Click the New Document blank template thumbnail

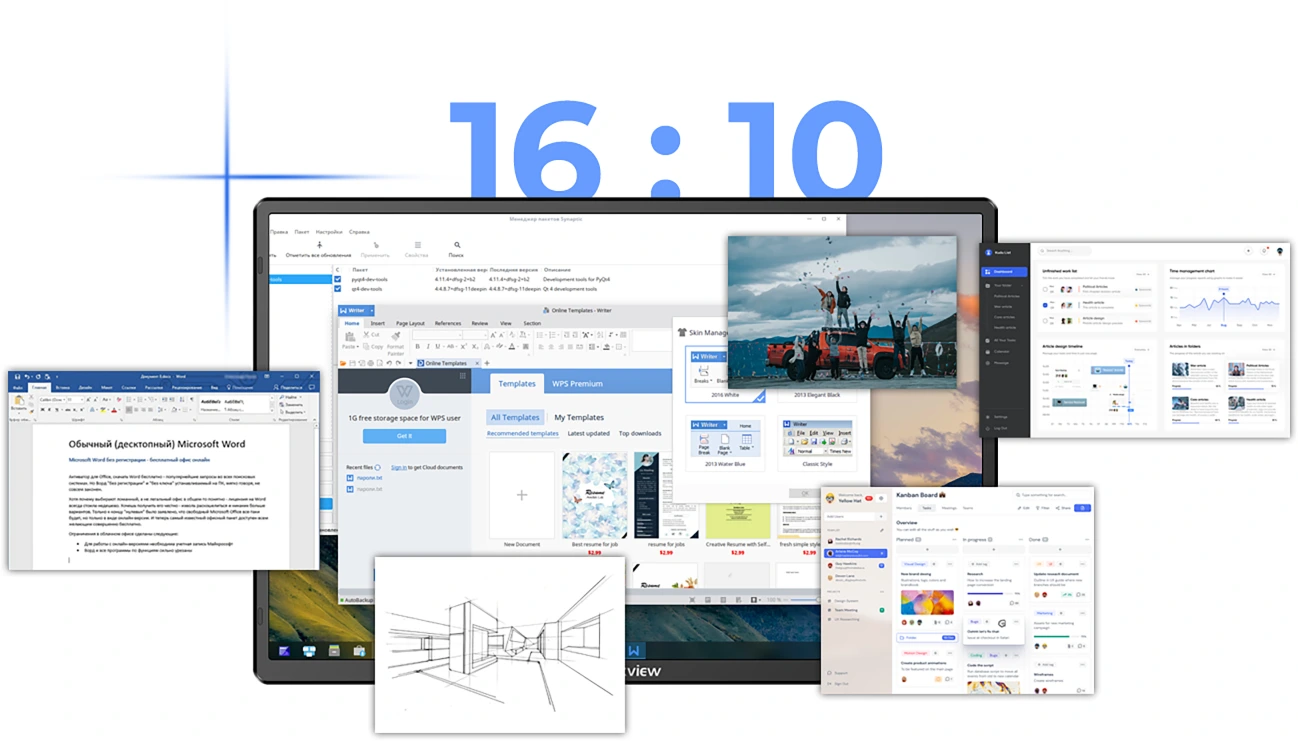(521, 495)
